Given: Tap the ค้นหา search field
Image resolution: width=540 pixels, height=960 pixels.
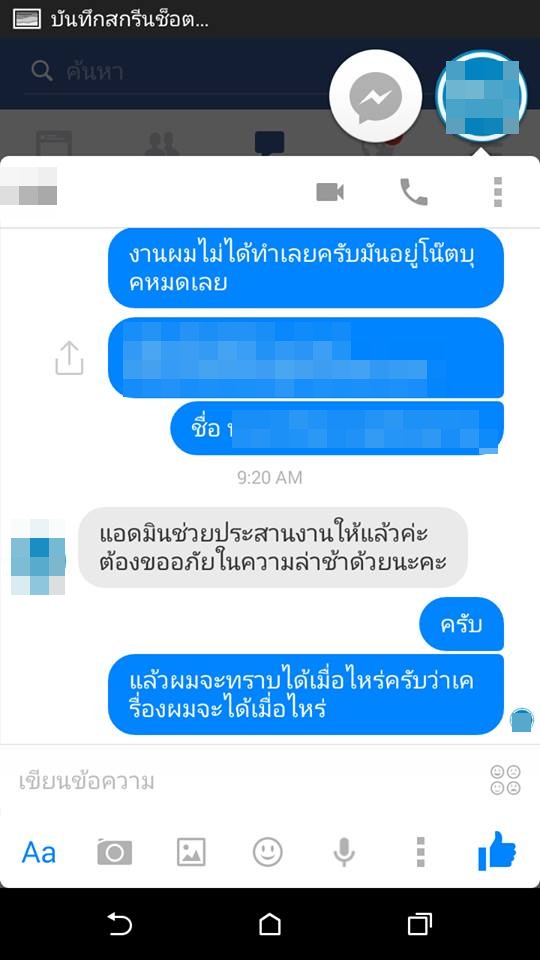Looking at the screenshot, I should tap(178, 72).
